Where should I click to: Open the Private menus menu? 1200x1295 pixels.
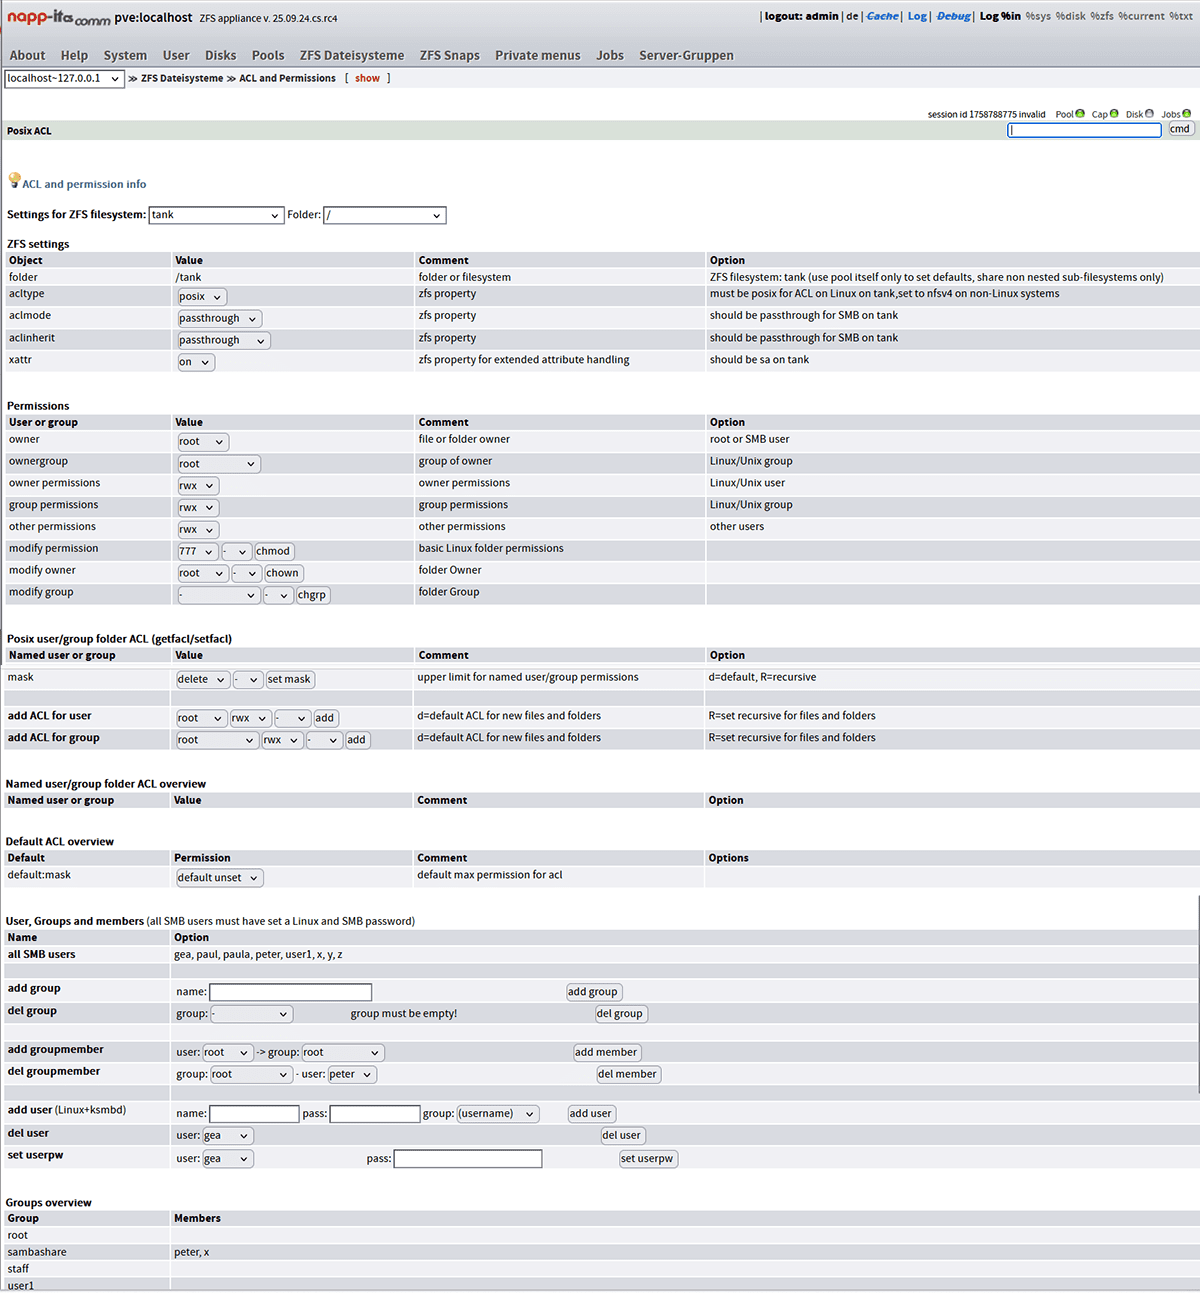pyautogui.click(x=537, y=55)
